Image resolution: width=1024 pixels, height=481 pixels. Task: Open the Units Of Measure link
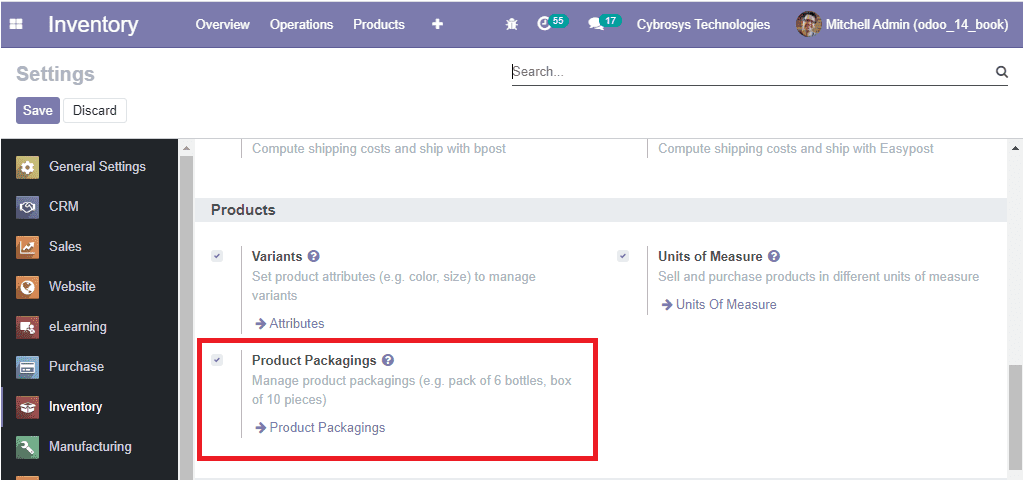726,305
